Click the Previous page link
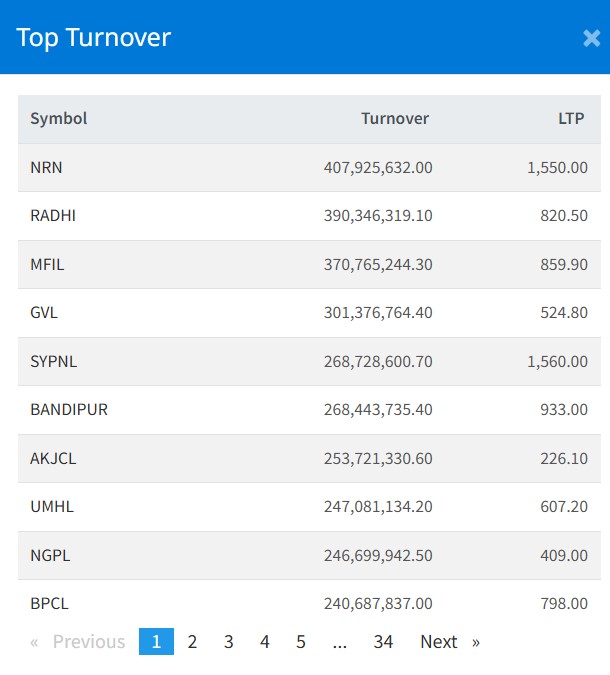Image resolution: width=610 pixels, height=675 pixels. coord(79,642)
